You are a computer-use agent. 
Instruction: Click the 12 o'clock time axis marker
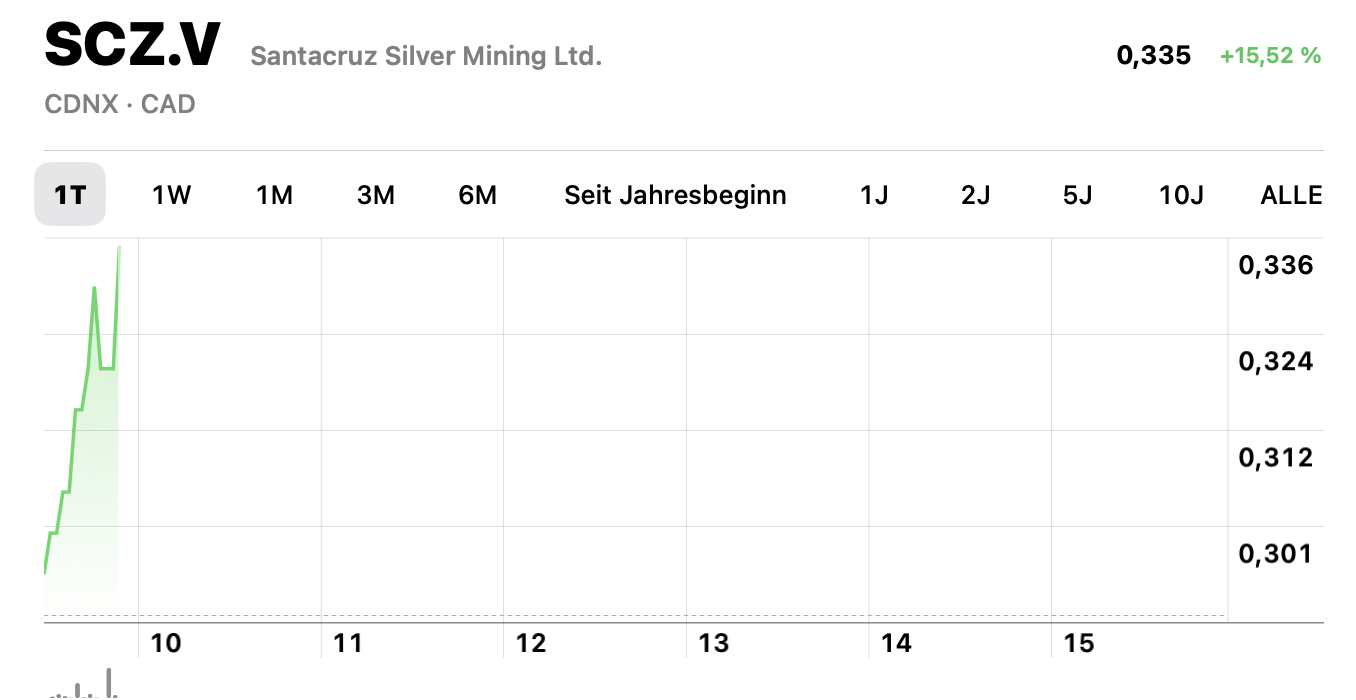point(531,643)
